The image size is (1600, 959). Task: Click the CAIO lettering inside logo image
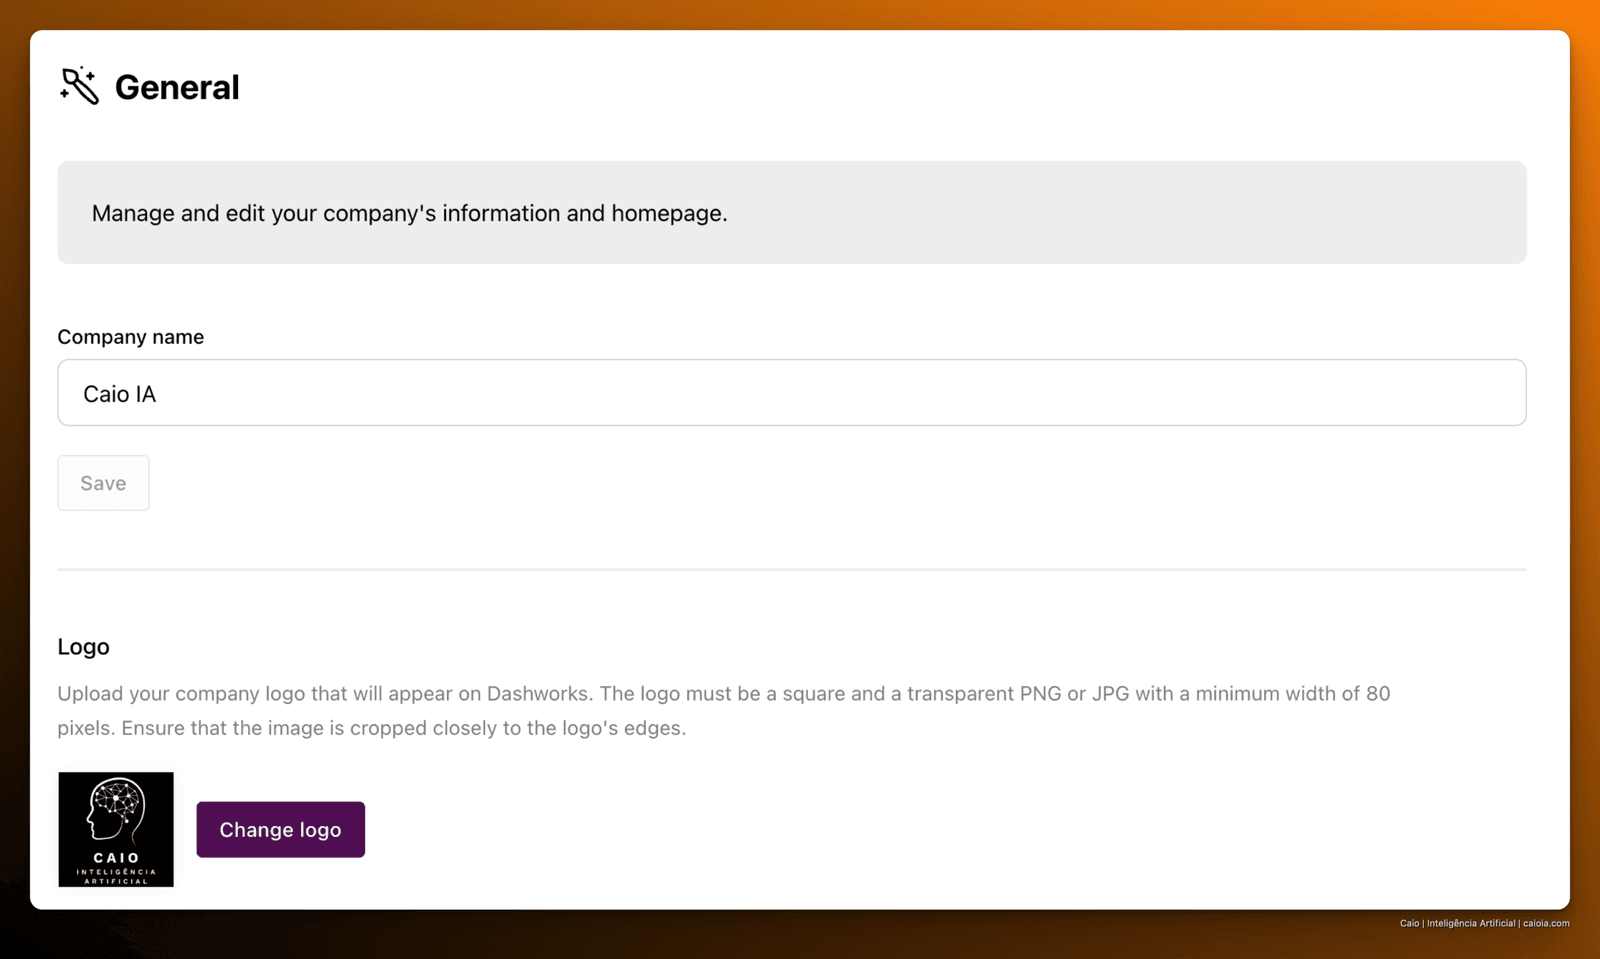pyautogui.click(x=117, y=858)
